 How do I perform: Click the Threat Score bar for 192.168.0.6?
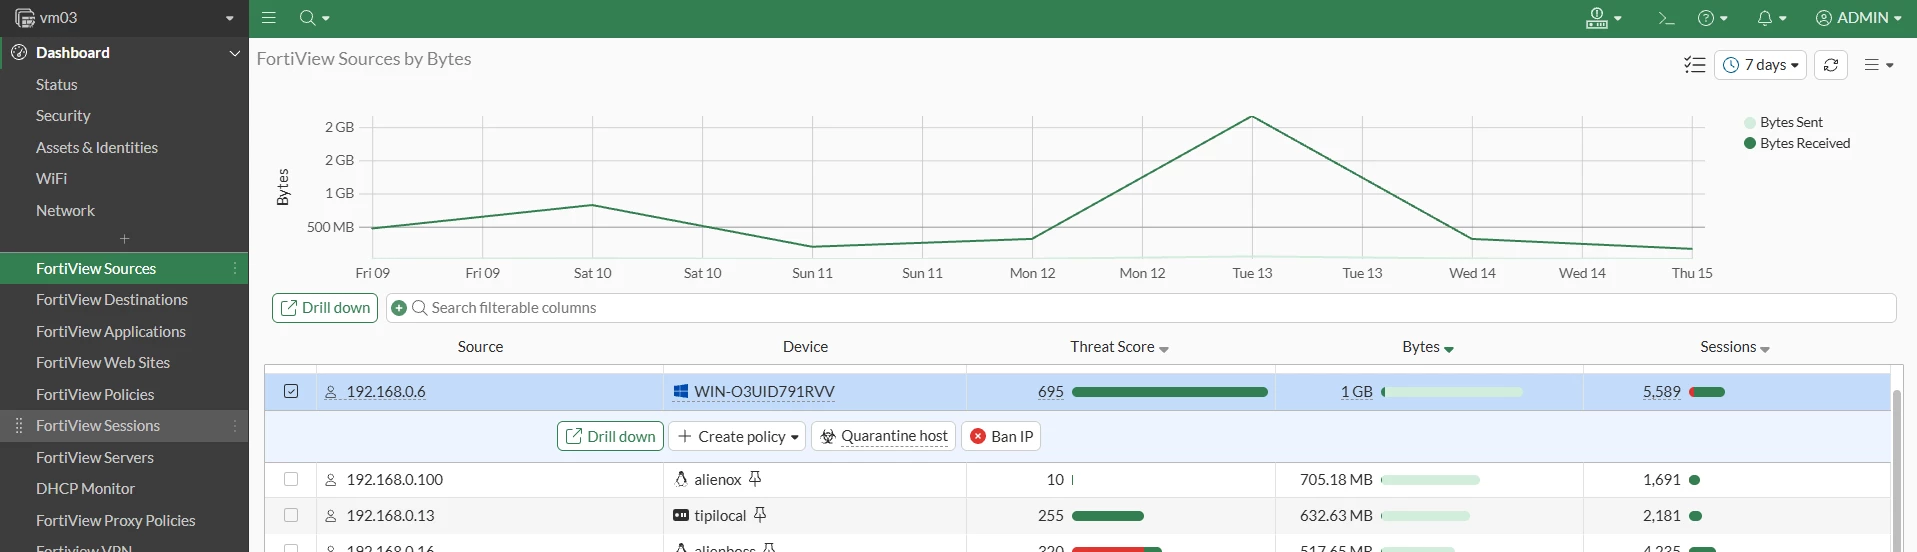tap(1169, 392)
